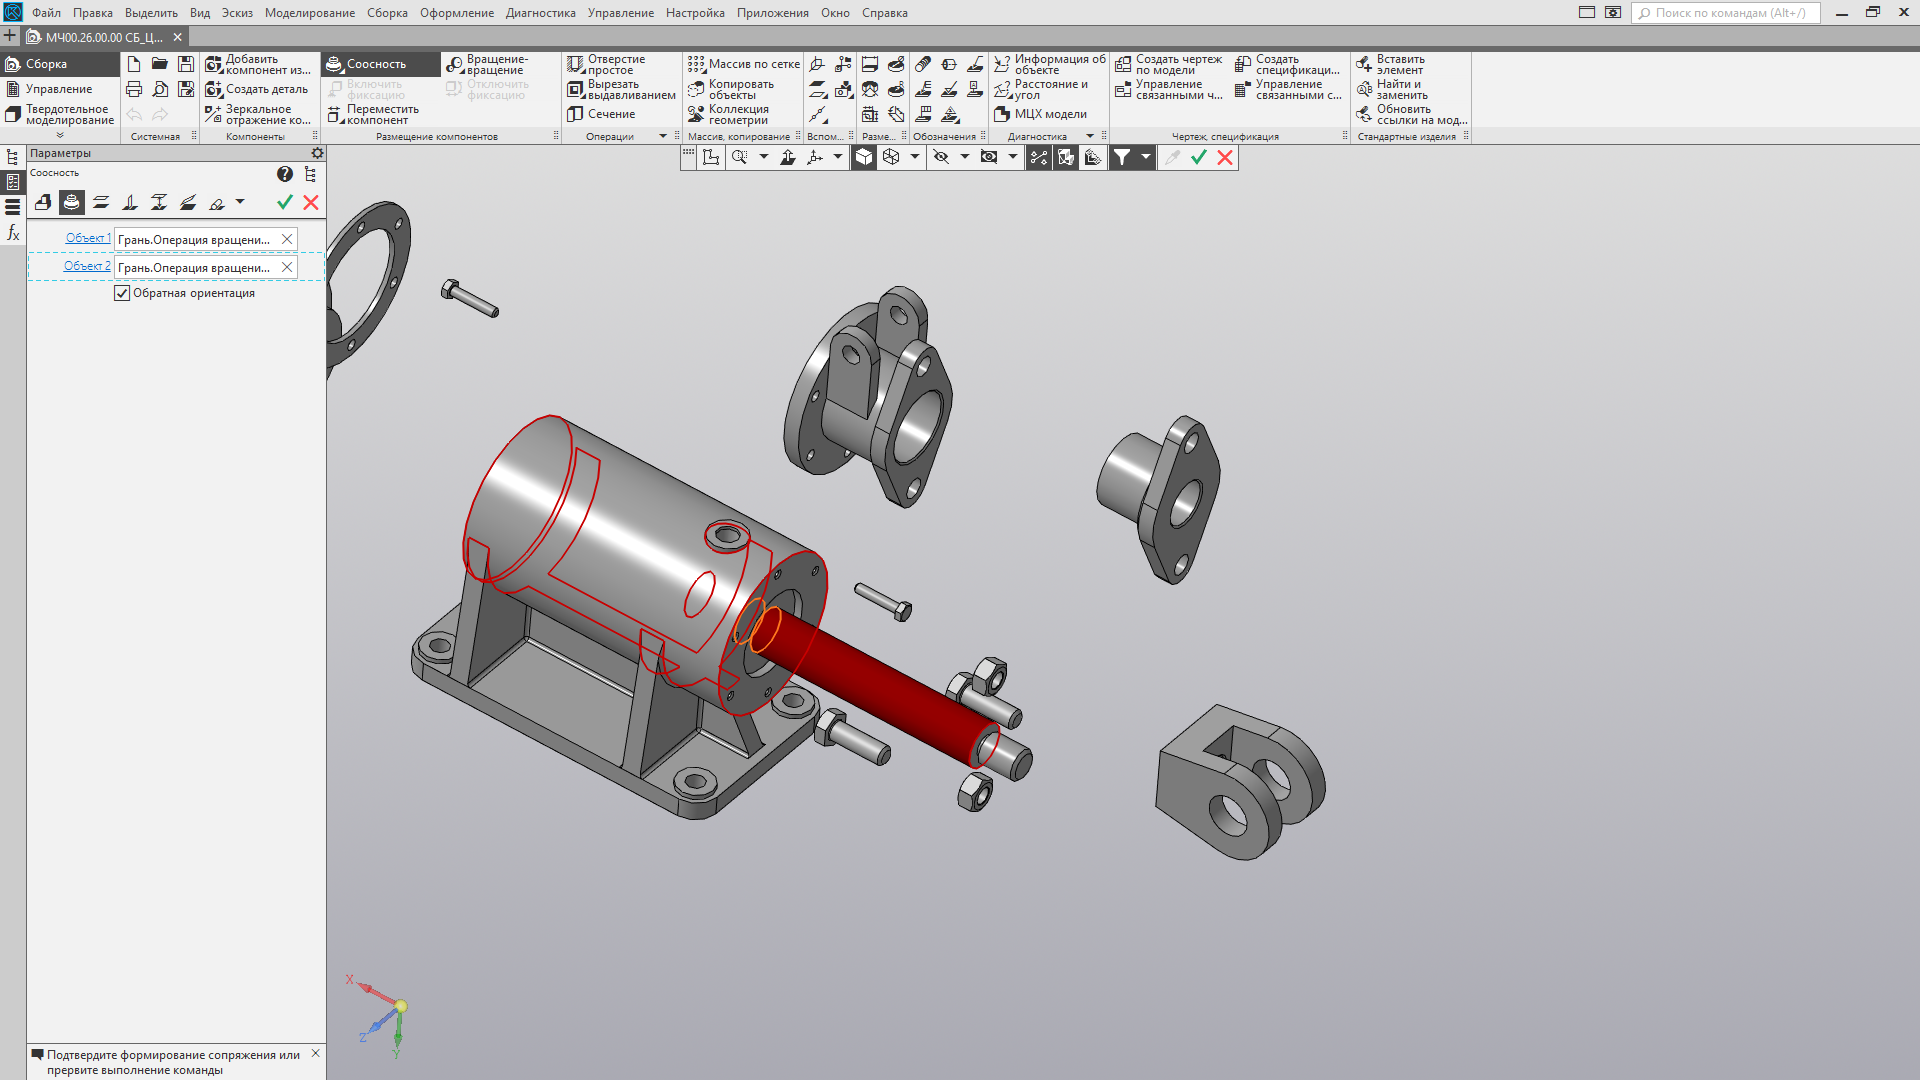Click the Создать деталь button
Viewport: 1920px width, 1080px height.
coord(257,89)
